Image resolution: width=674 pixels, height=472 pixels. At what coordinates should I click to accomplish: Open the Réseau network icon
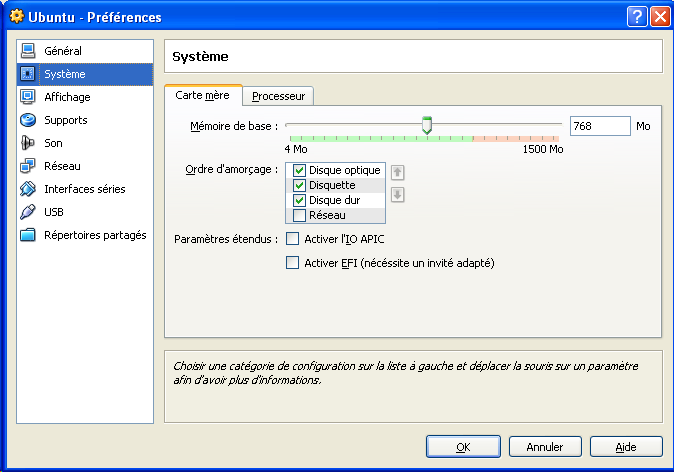[x=28, y=166]
